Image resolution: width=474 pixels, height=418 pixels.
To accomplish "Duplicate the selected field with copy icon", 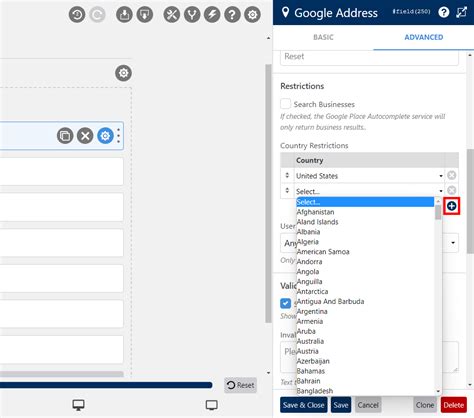I will click(x=65, y=136).
